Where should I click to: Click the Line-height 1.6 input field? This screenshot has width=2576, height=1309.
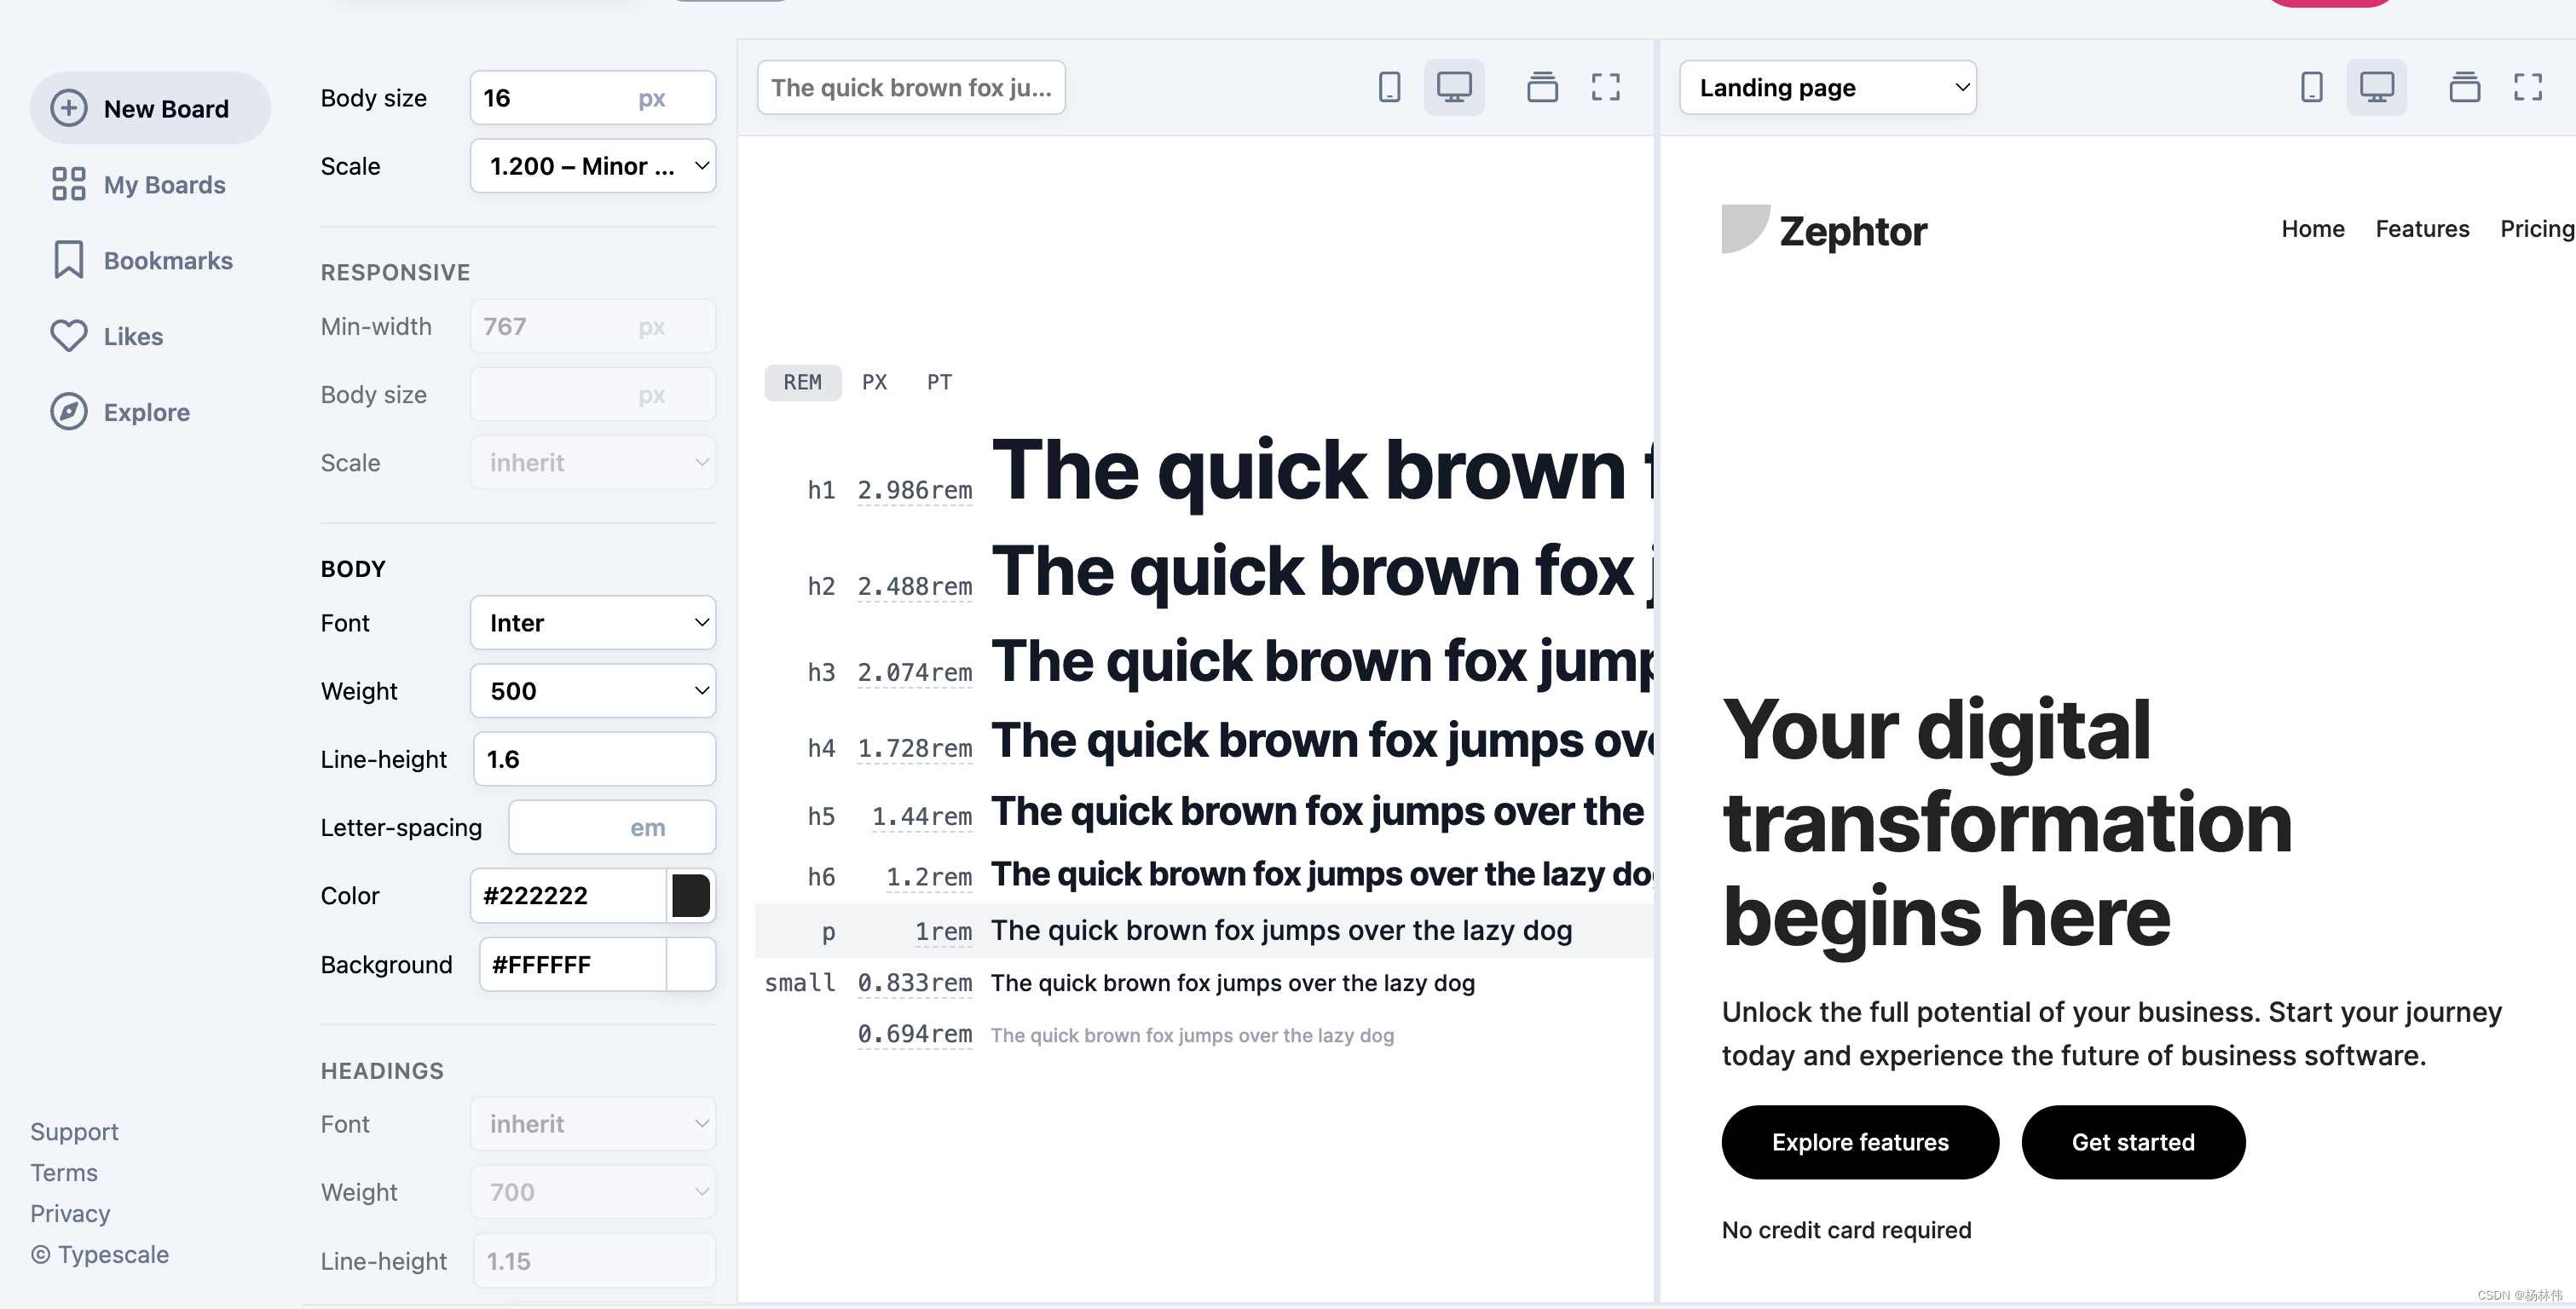click(x=593, y=759)
